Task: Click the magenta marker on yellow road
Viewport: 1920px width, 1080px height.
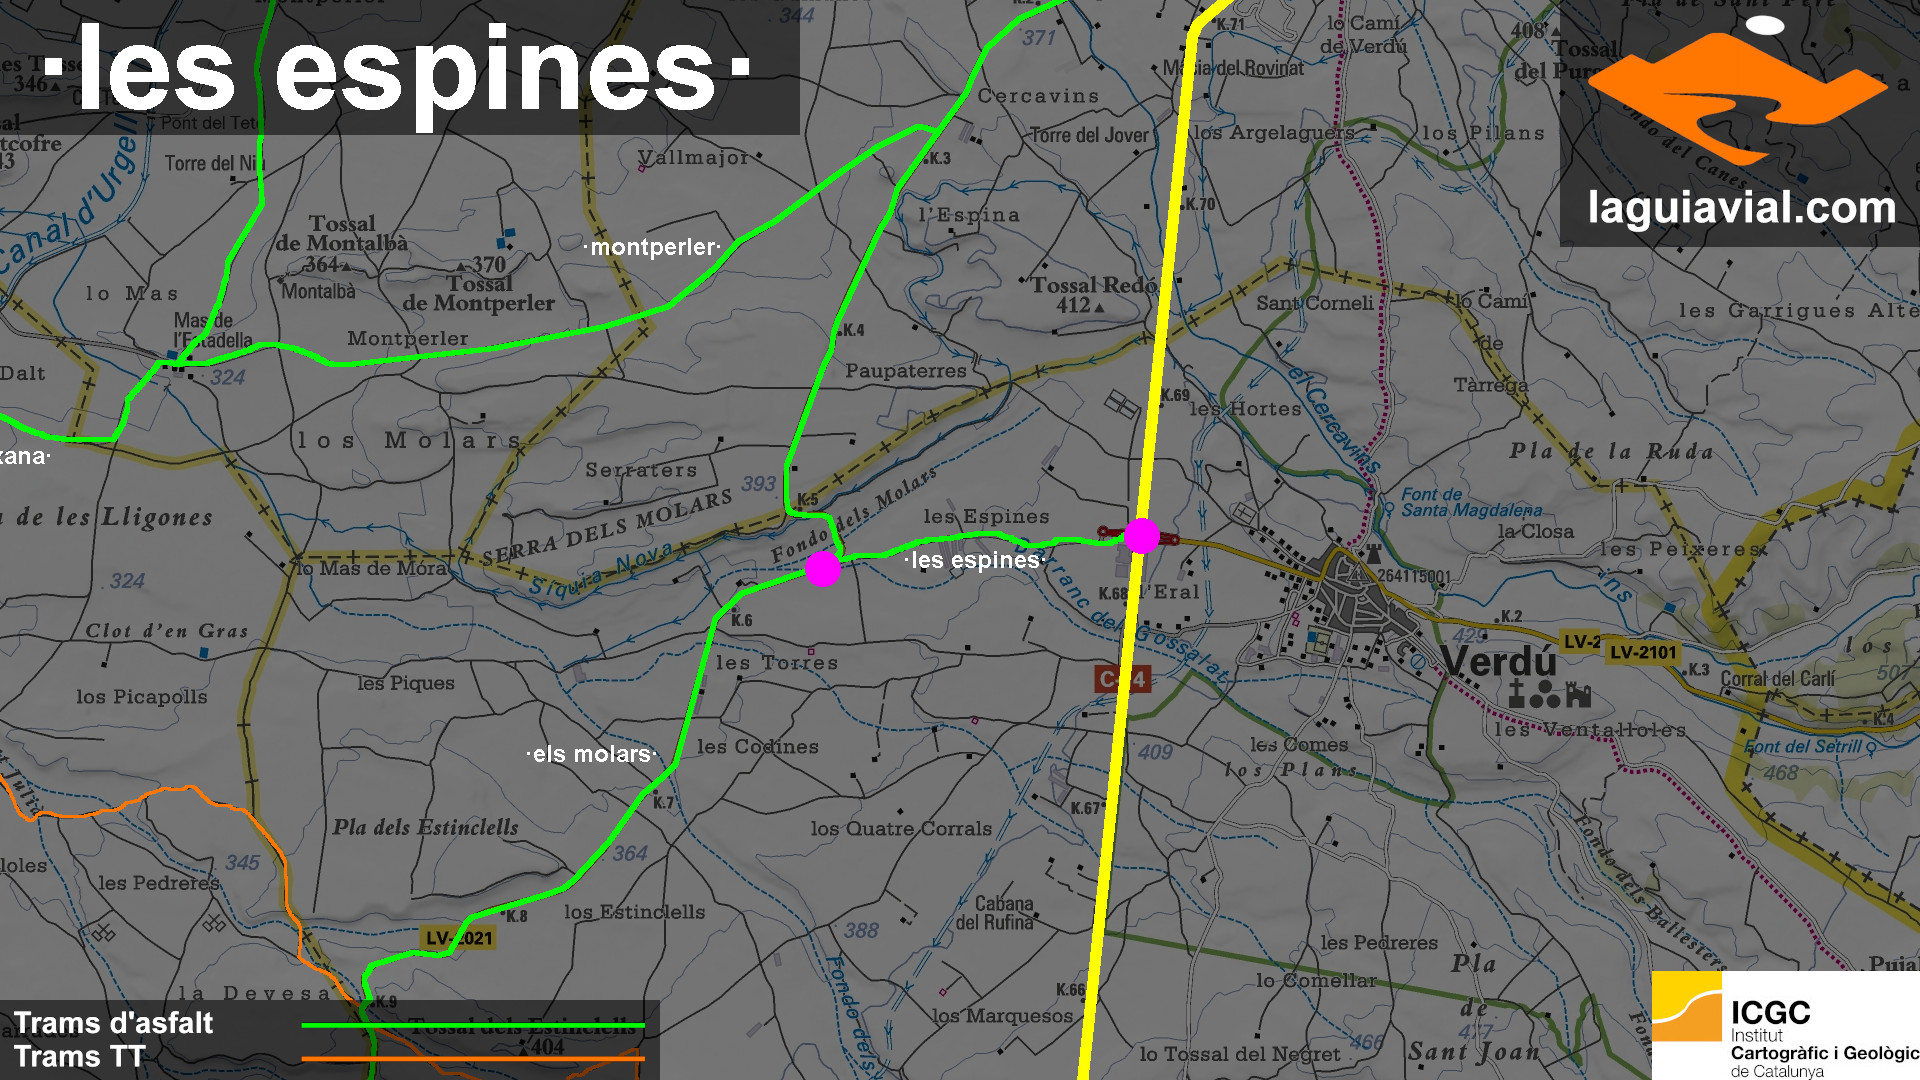Action: pyautogui.click(x=1141, y=536)
